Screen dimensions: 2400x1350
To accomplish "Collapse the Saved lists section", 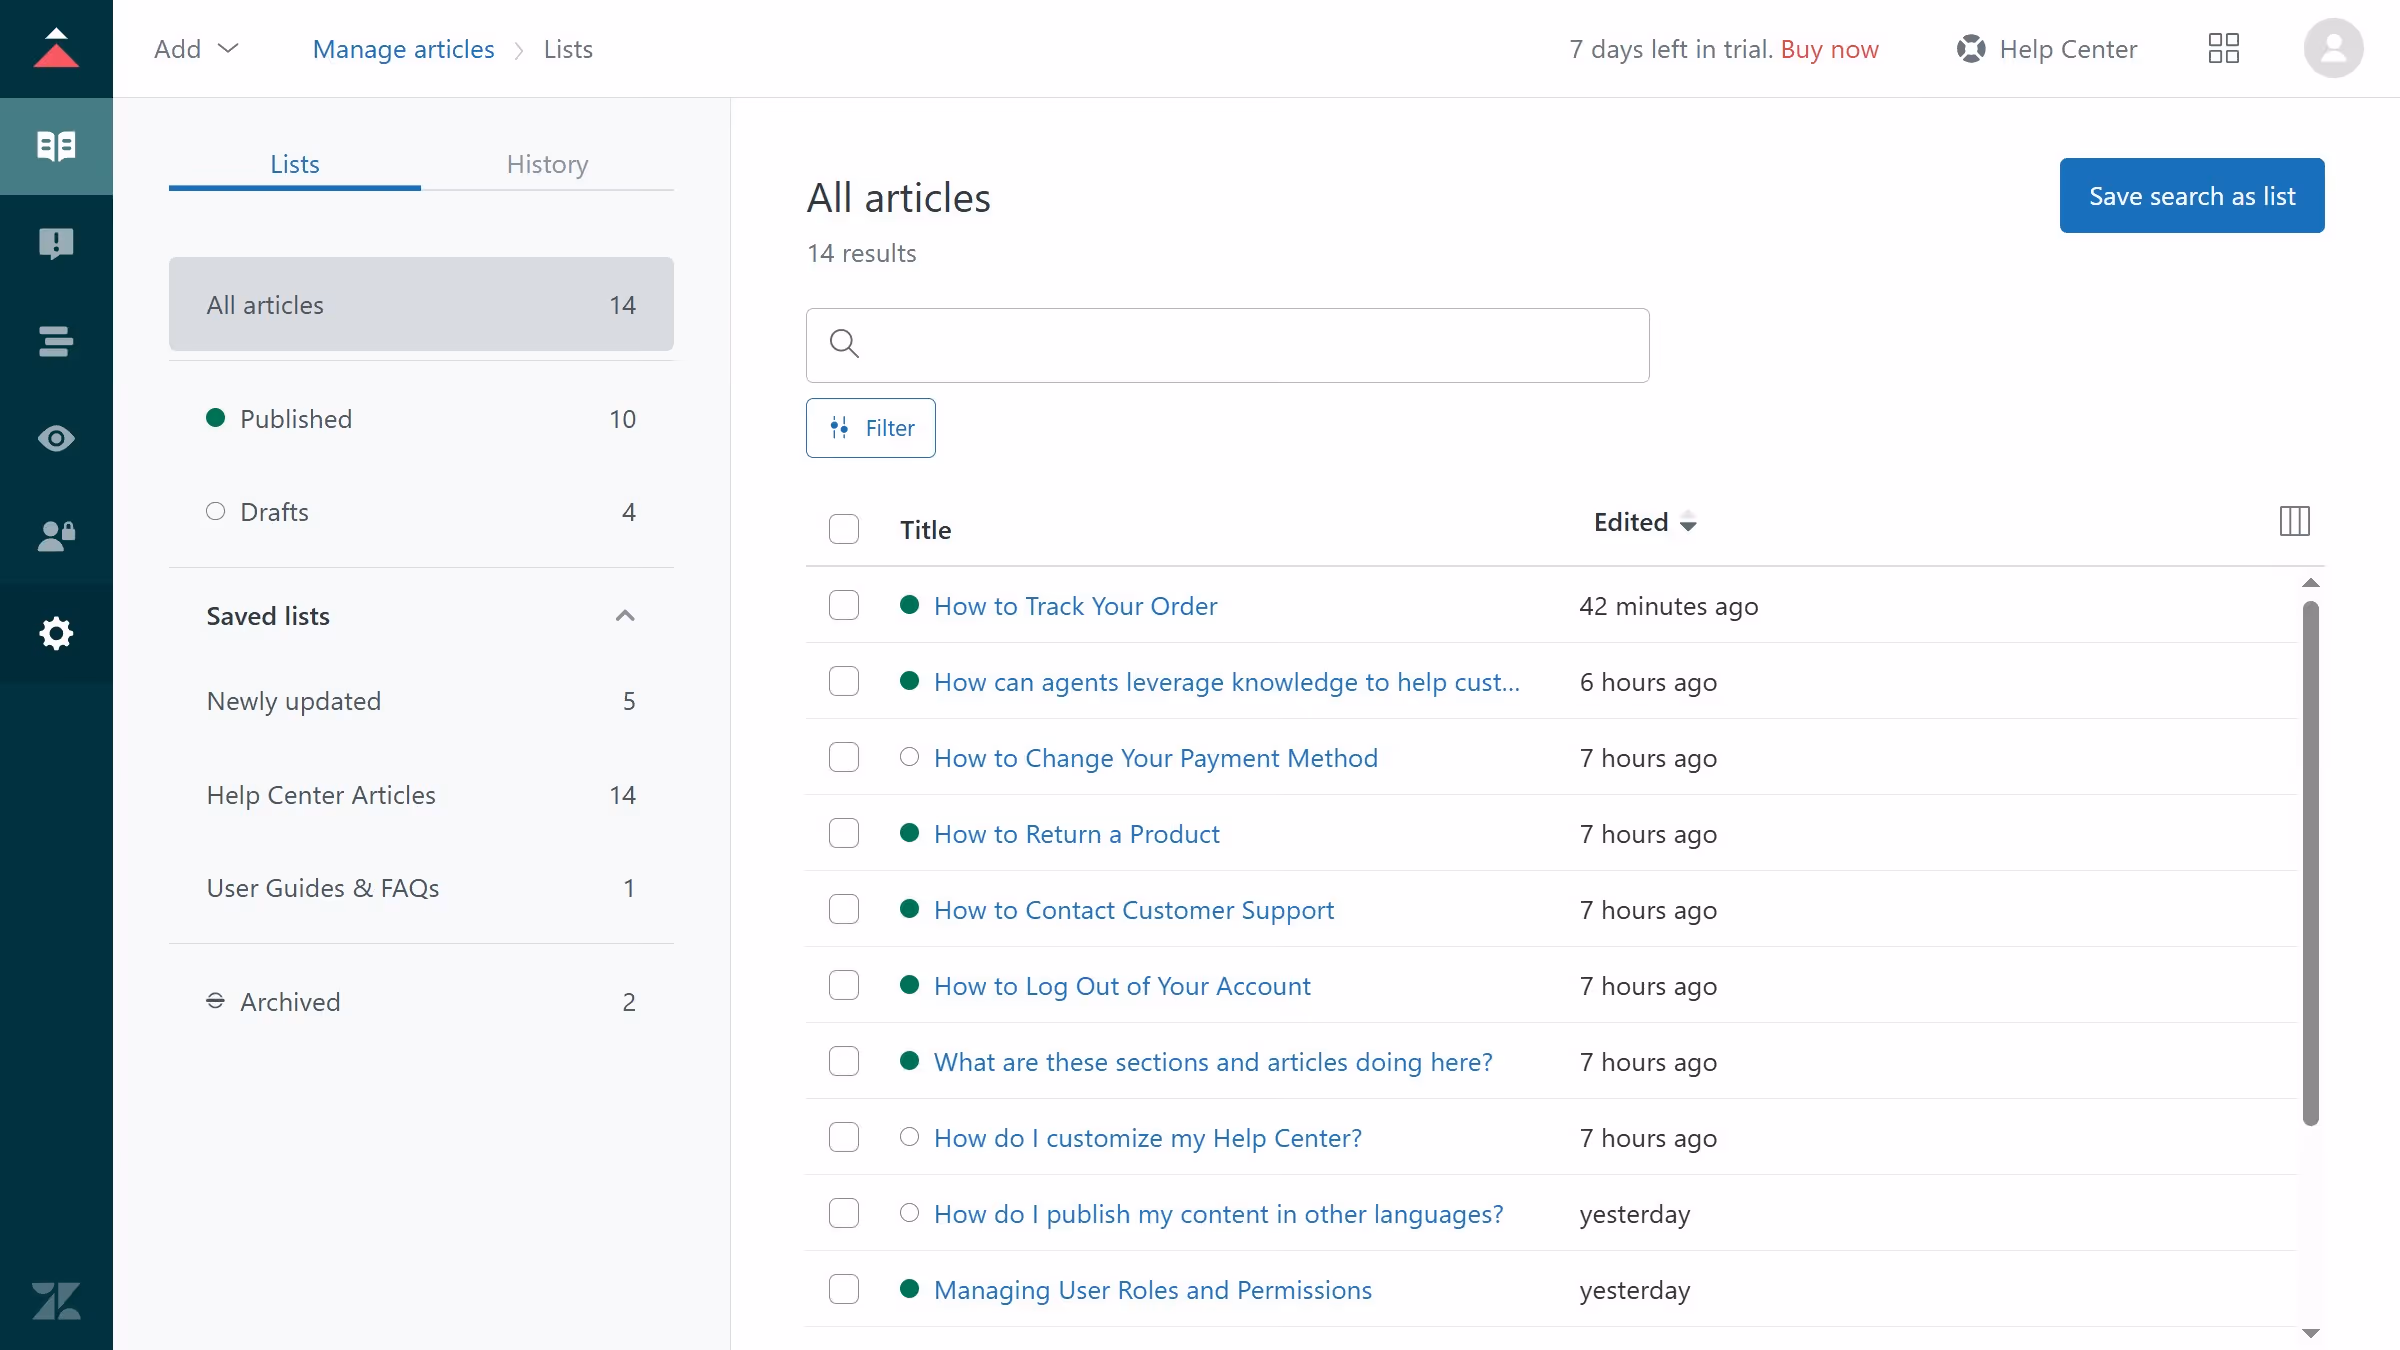I will [x=625, y=615].
